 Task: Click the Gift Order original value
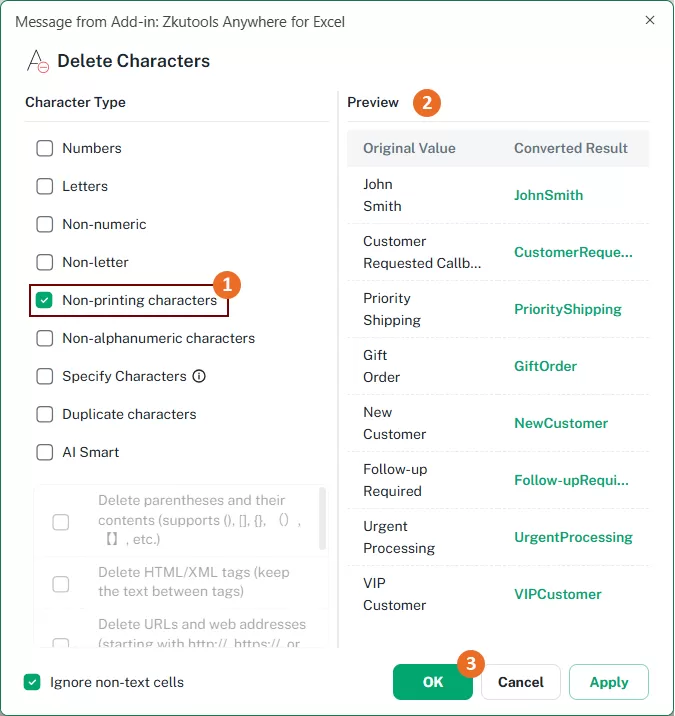pos(381,366)
